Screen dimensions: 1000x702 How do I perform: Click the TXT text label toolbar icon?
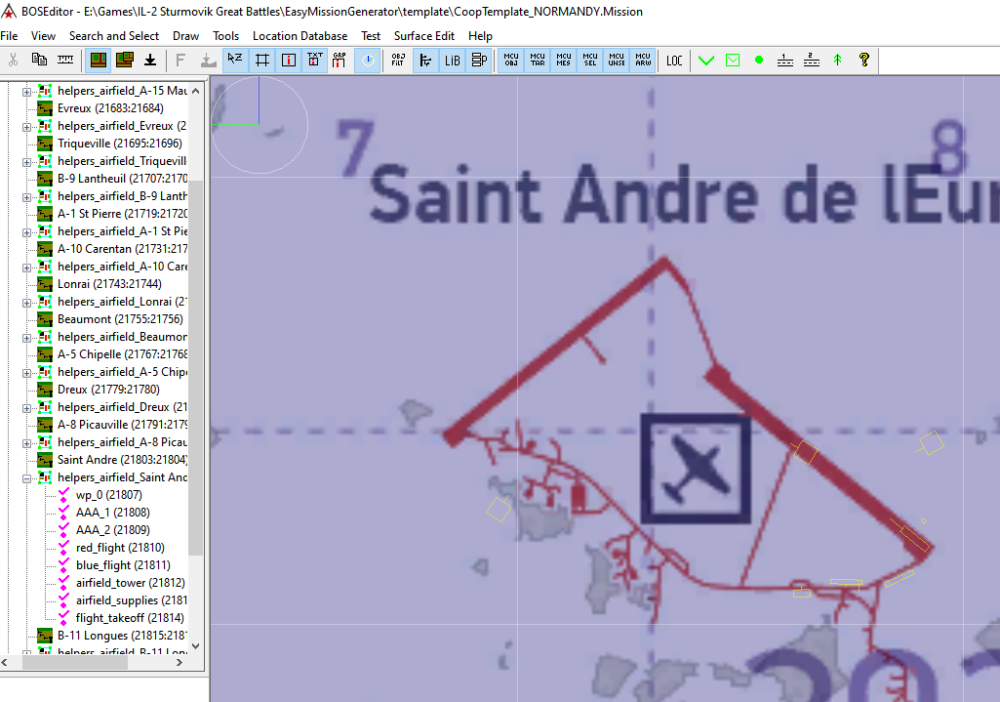click(314, 60)
